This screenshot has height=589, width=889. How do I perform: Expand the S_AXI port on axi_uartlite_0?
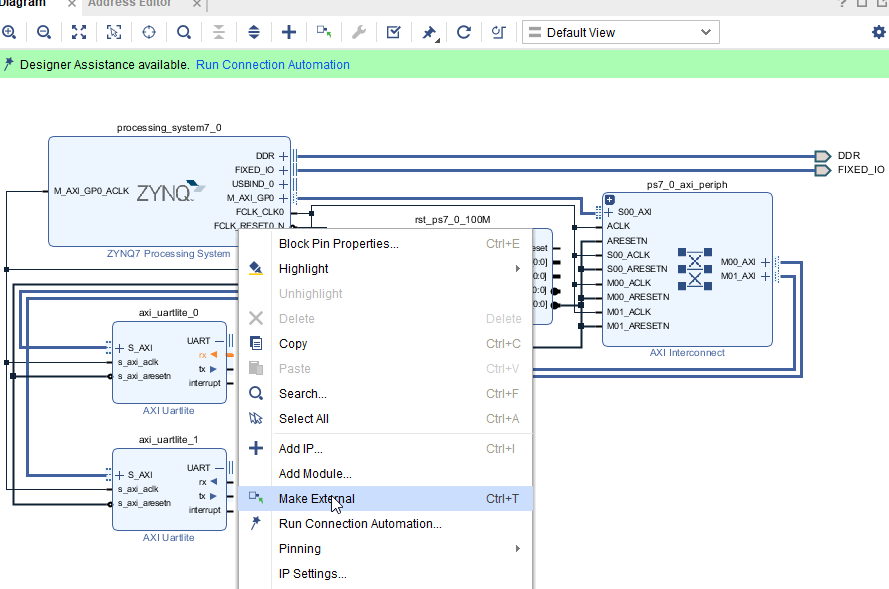point(119,348)
